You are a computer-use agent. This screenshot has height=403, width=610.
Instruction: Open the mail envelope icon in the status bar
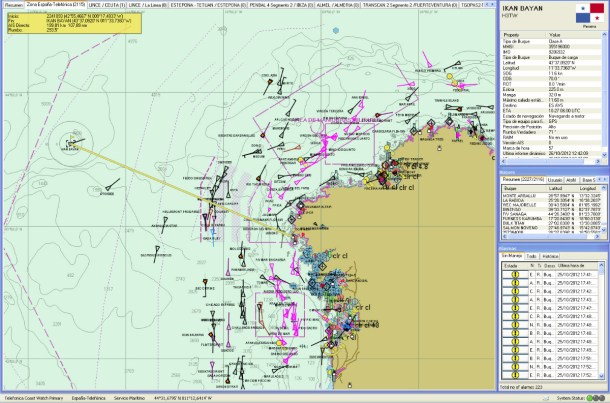click(546, 398)
